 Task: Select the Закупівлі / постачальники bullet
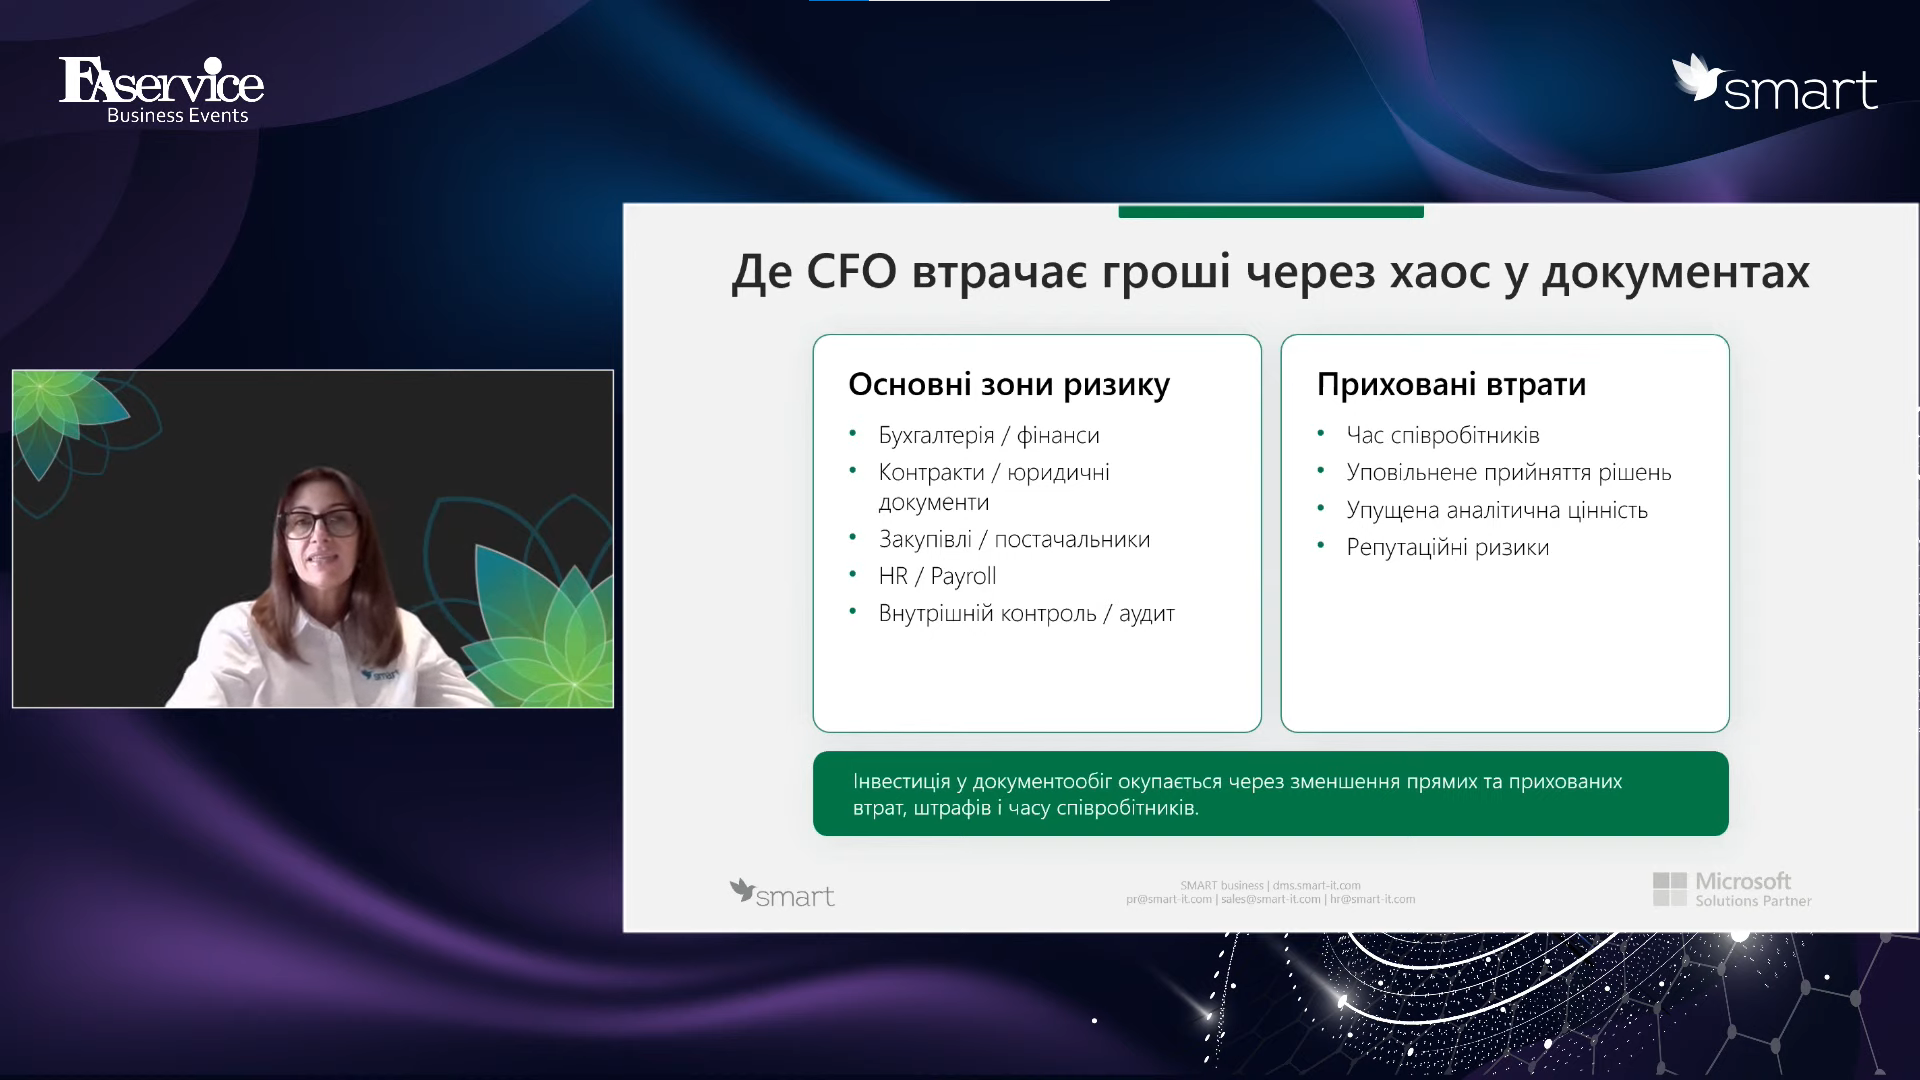[1014, 539]
